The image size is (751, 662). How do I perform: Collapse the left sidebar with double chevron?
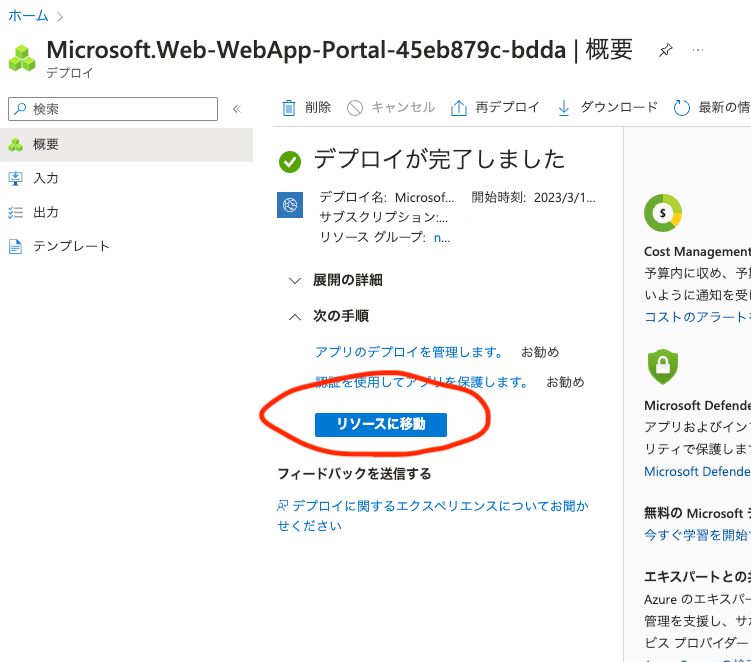pyautogui.click(x=237, y=109)
